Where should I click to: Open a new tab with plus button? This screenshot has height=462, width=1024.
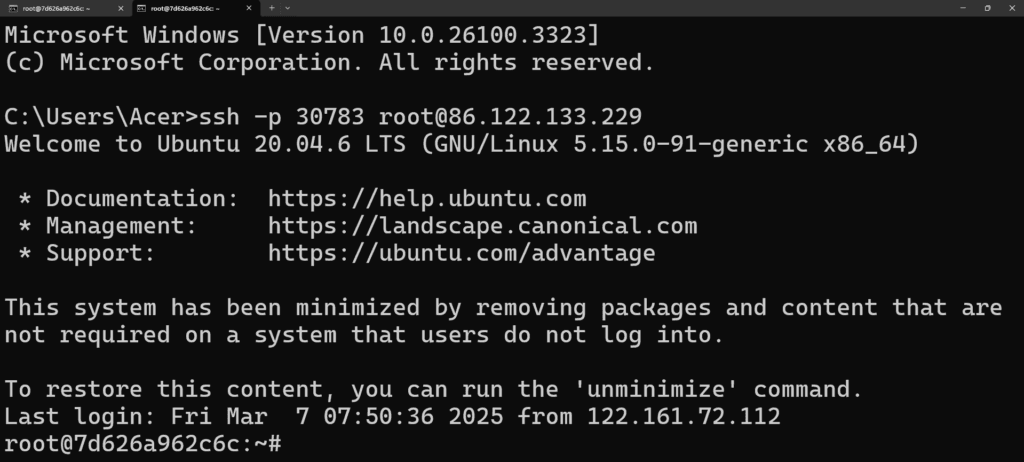point(271,8)
